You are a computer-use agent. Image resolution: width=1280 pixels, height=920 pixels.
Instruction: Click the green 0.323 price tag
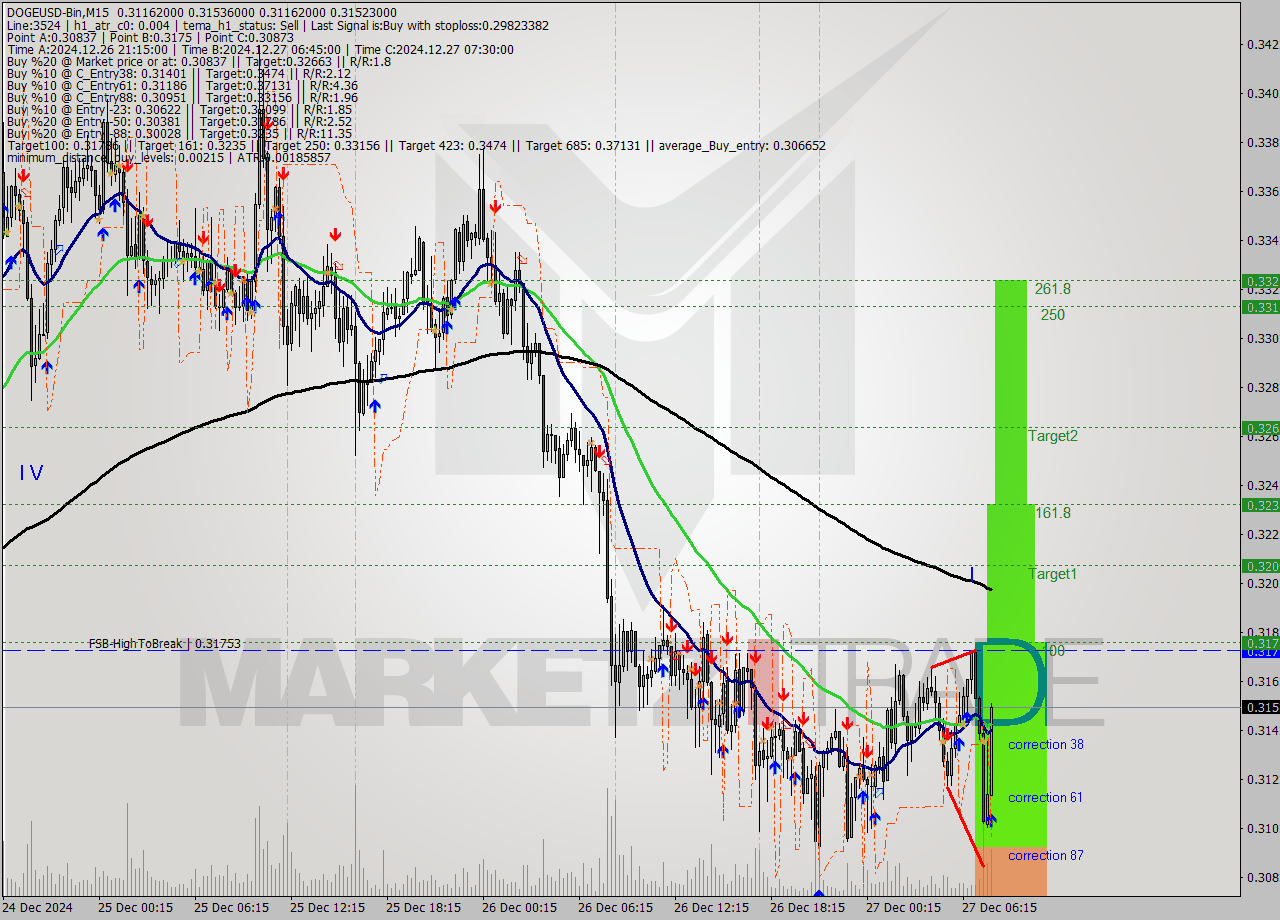pos(1260,505)
